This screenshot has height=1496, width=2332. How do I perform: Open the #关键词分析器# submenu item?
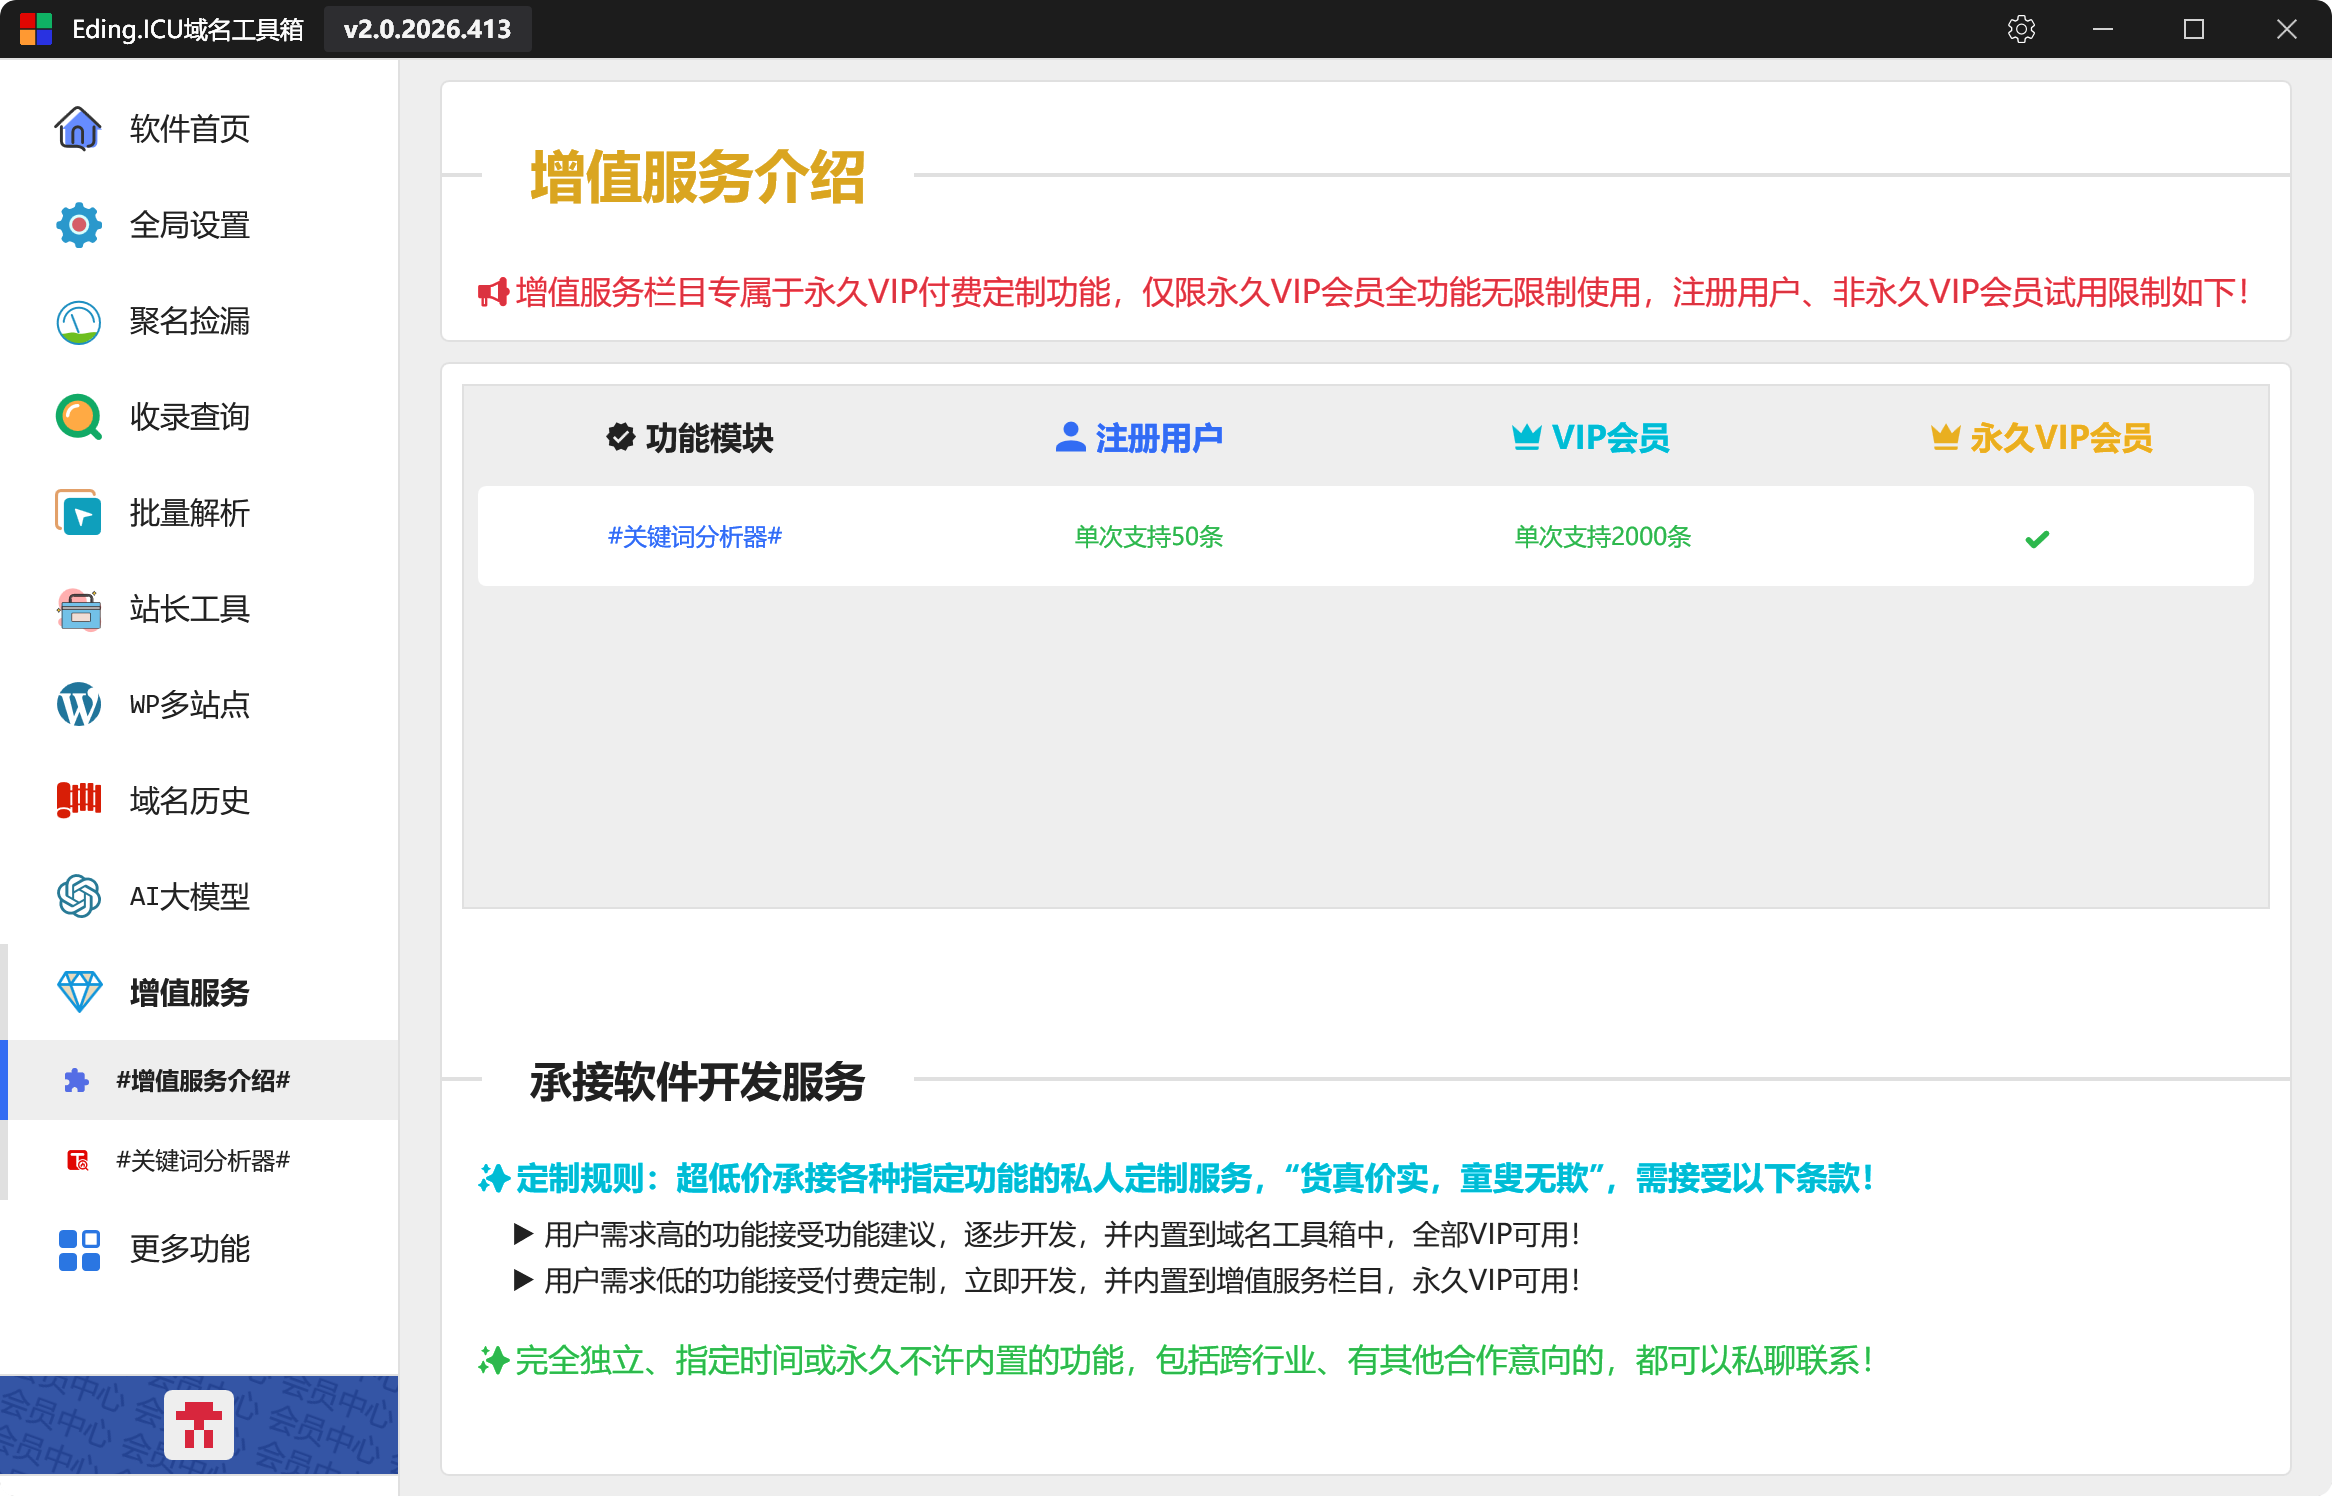coord(203,1161)
